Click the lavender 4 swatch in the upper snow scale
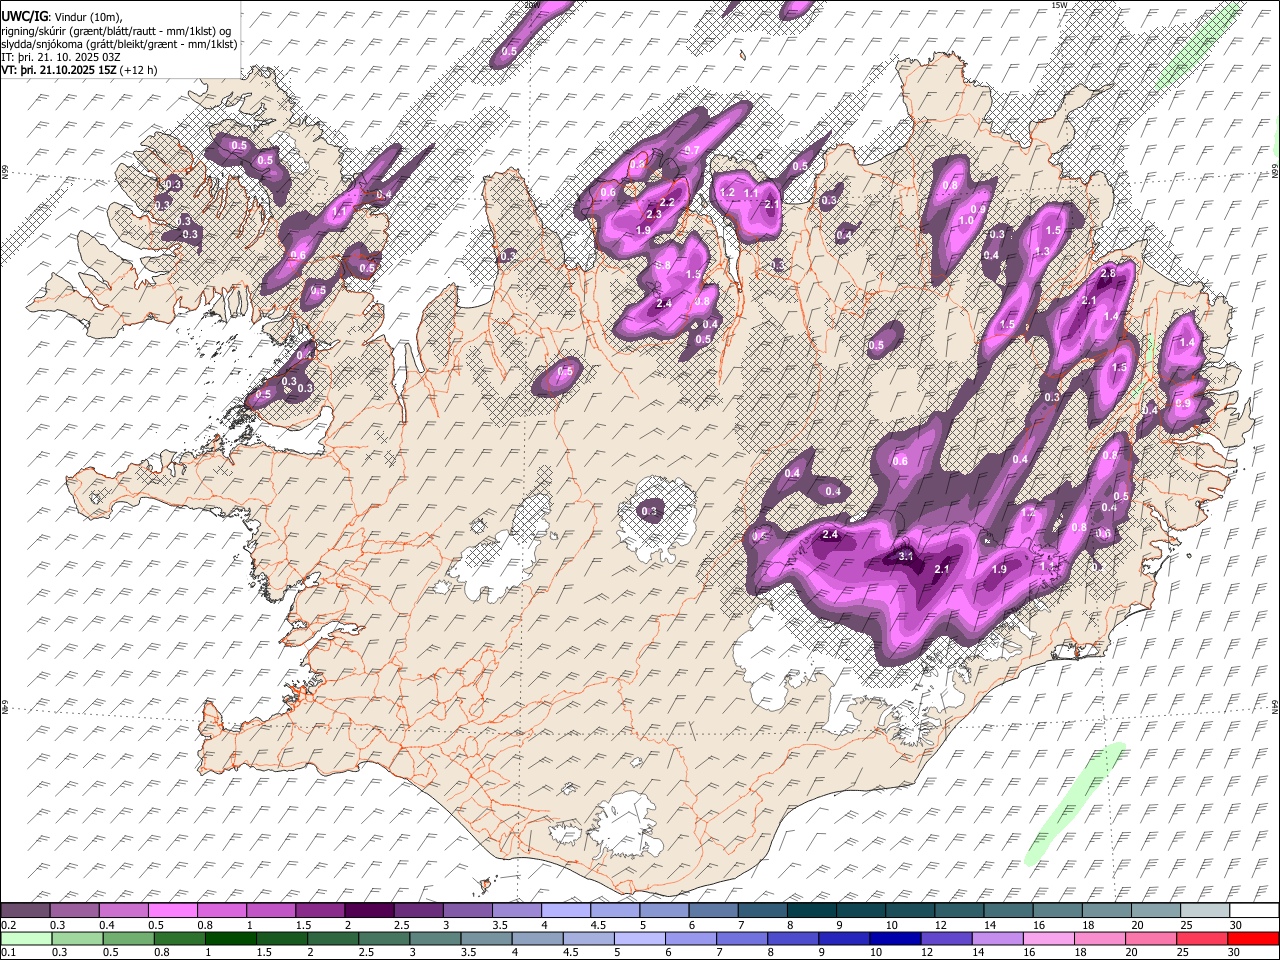 tap(568, 911)
